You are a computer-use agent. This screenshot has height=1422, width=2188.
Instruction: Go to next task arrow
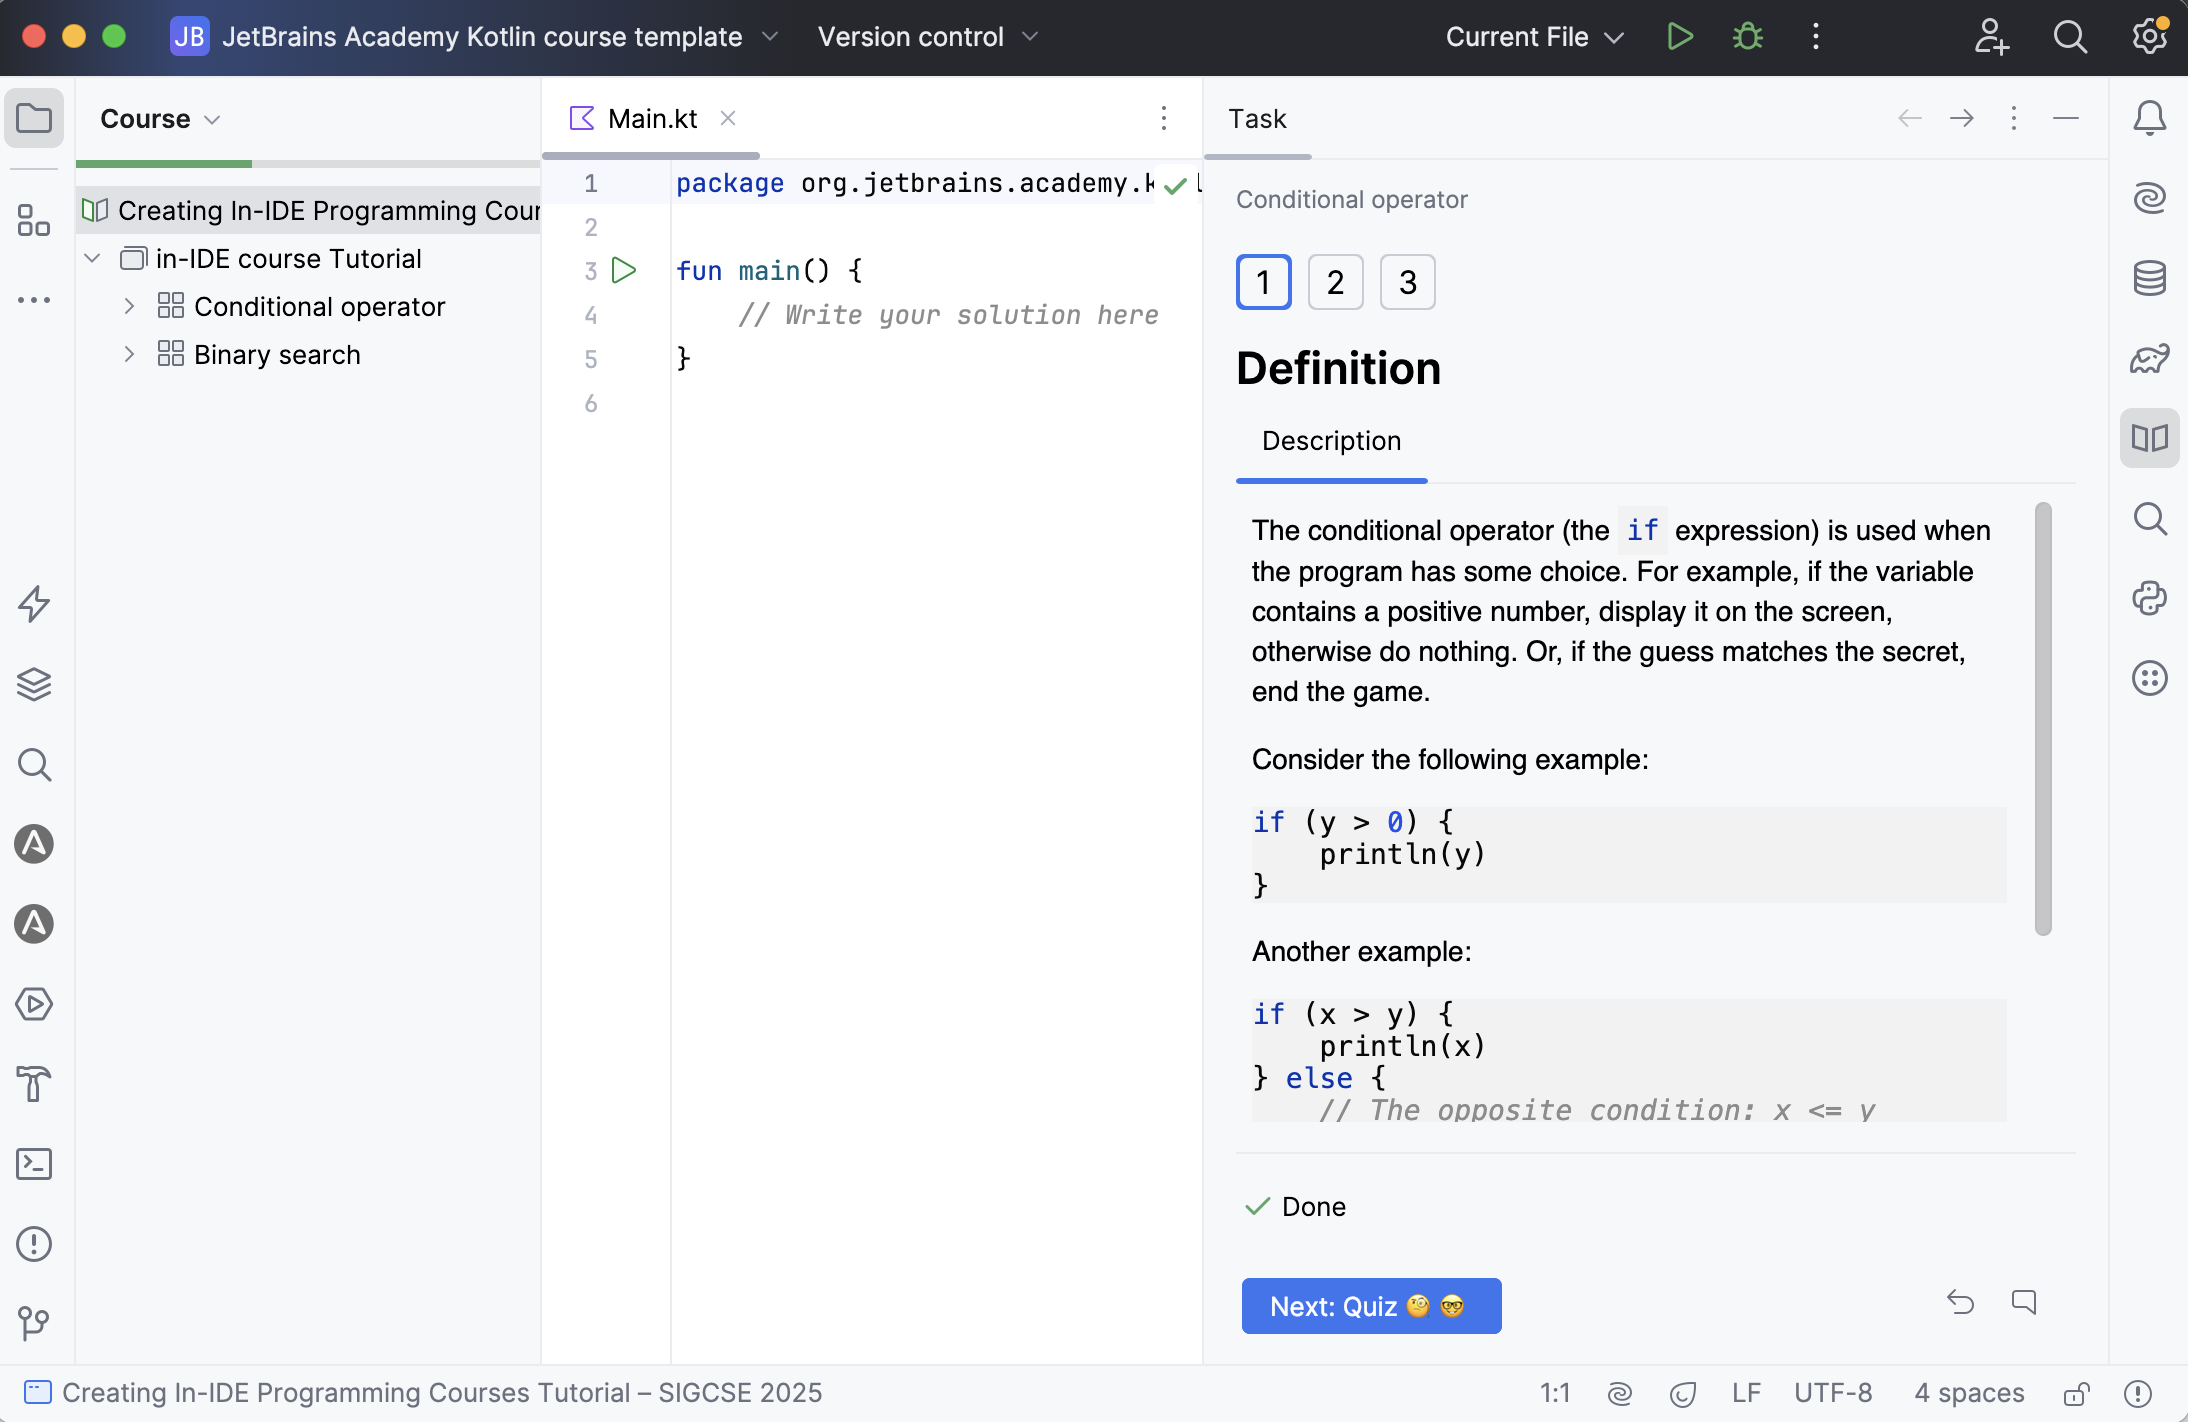pyautogui.click(x=1962, y=118)
